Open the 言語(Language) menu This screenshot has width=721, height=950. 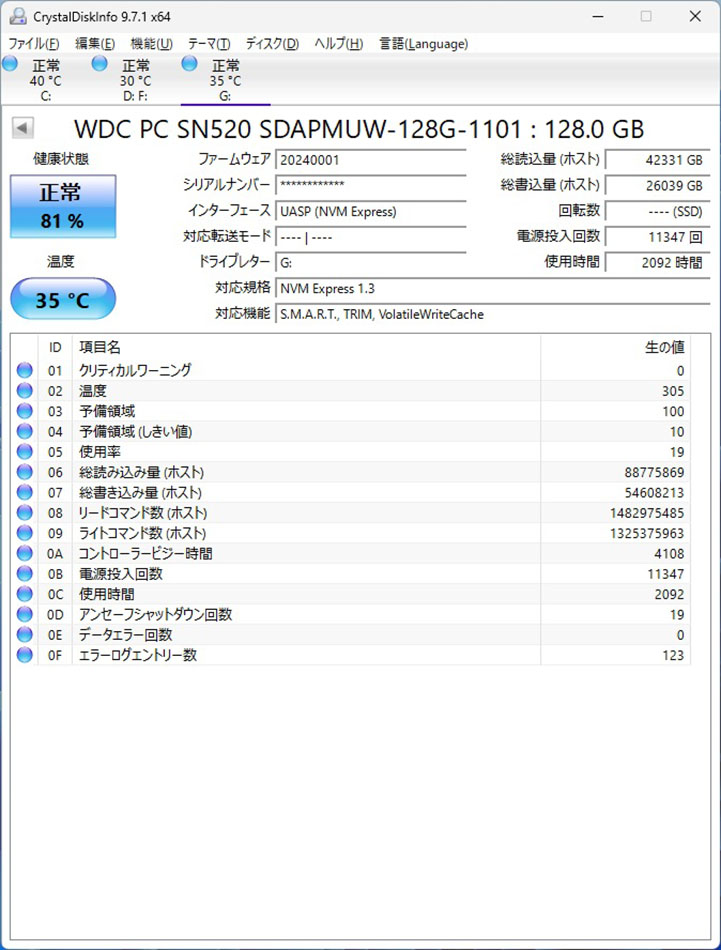[423, 44]
